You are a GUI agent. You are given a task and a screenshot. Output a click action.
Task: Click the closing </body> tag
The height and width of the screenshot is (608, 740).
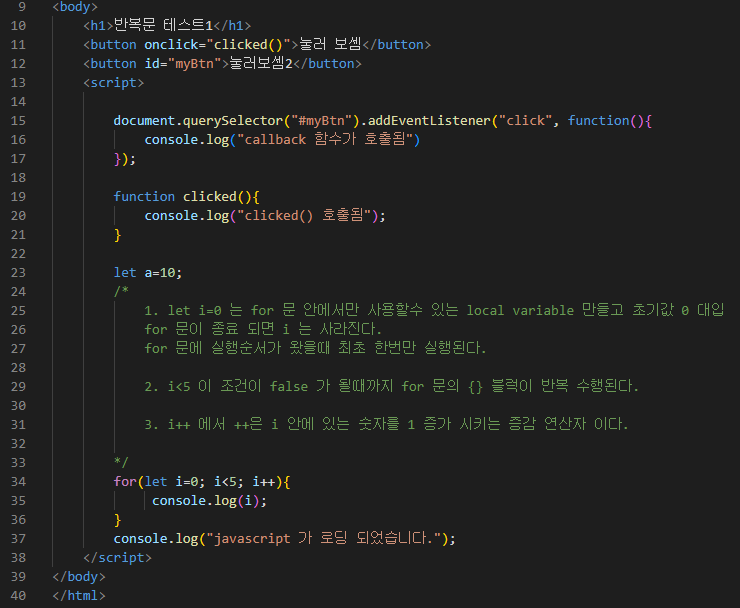79,577
